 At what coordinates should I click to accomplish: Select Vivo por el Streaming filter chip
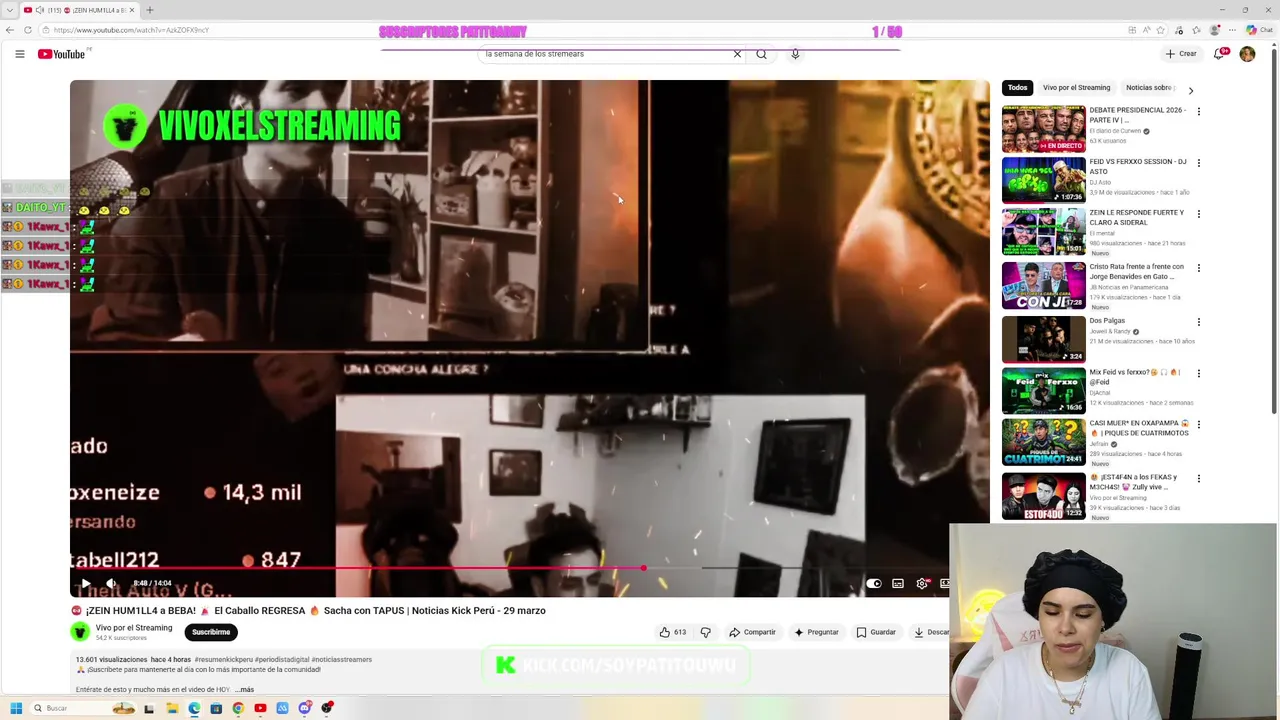coord(1076,88)
